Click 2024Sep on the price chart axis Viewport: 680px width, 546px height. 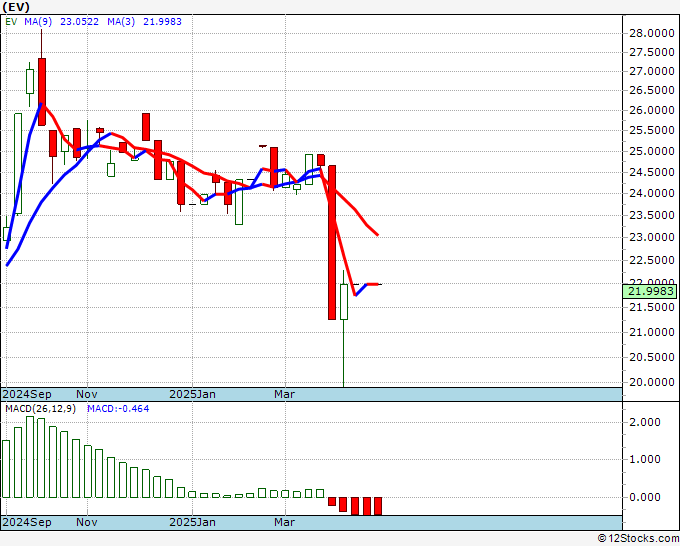(x=27, y=395)
